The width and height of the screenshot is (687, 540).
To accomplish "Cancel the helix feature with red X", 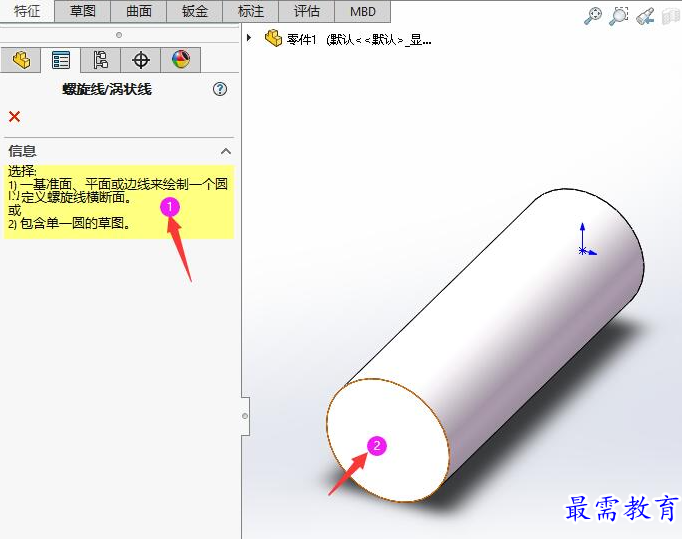I will 14,117.
